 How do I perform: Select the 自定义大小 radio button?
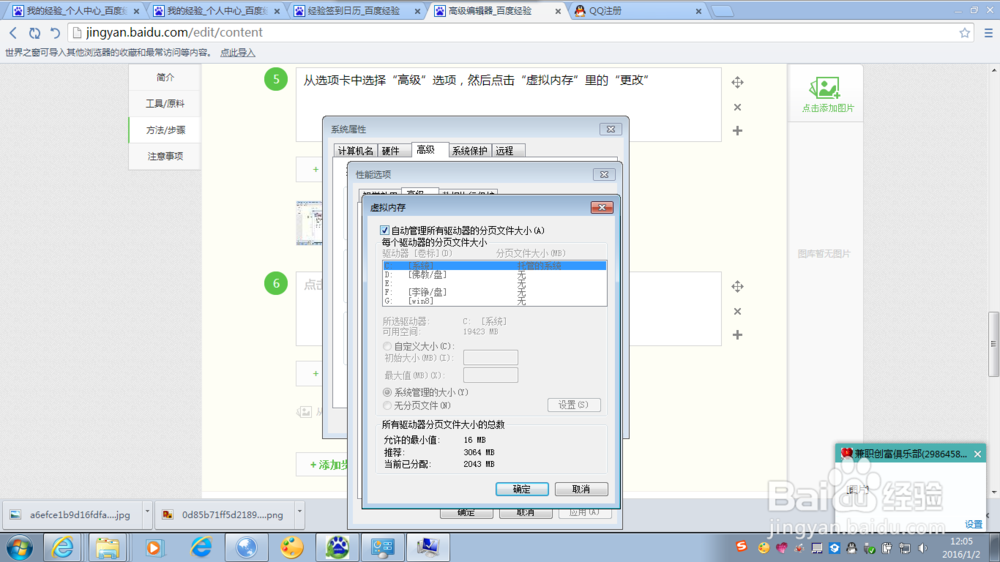coord(387,346)
